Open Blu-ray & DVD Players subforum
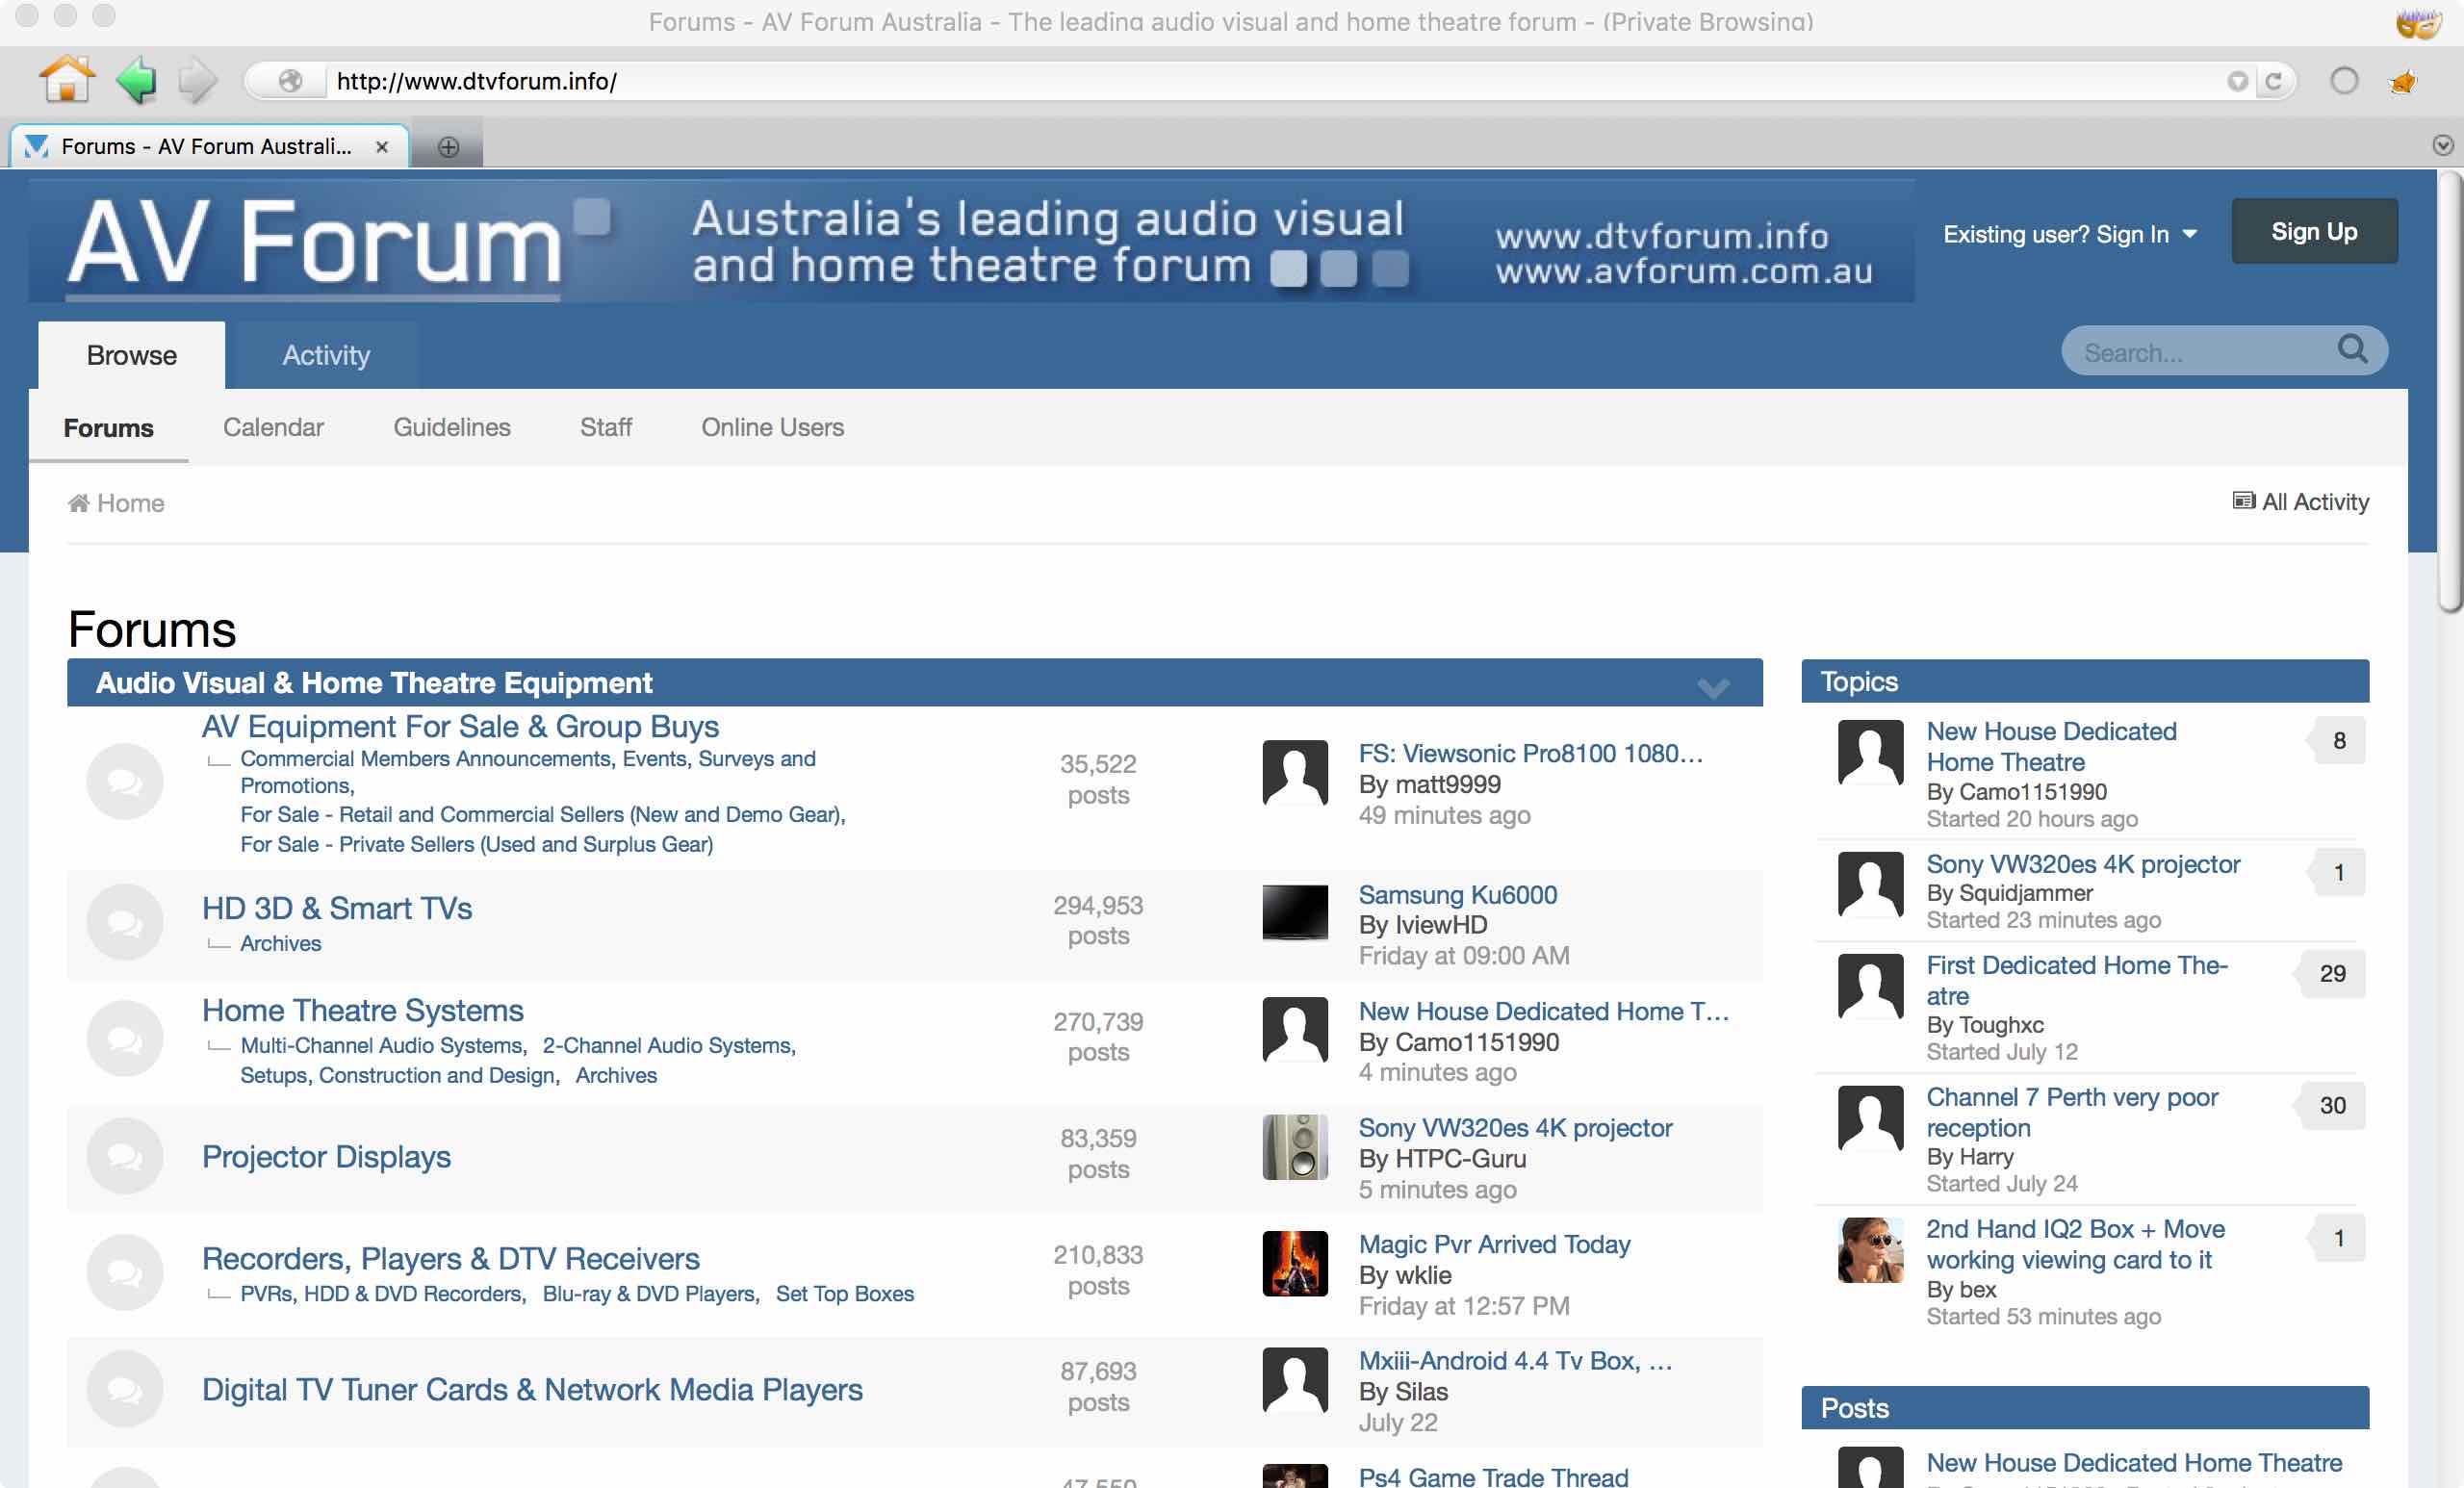Image resolution: width=2464 pixels, height=1488 pixels. pos(651,1293)
